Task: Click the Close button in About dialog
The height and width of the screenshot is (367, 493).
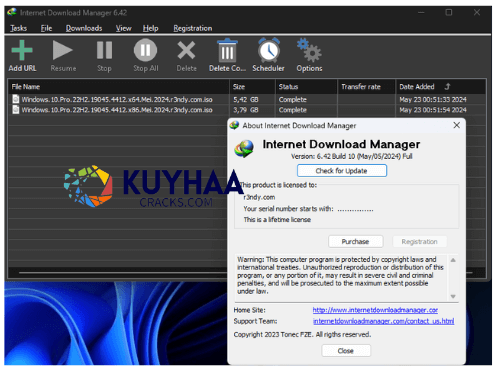Action: click(x=346, y=351)
